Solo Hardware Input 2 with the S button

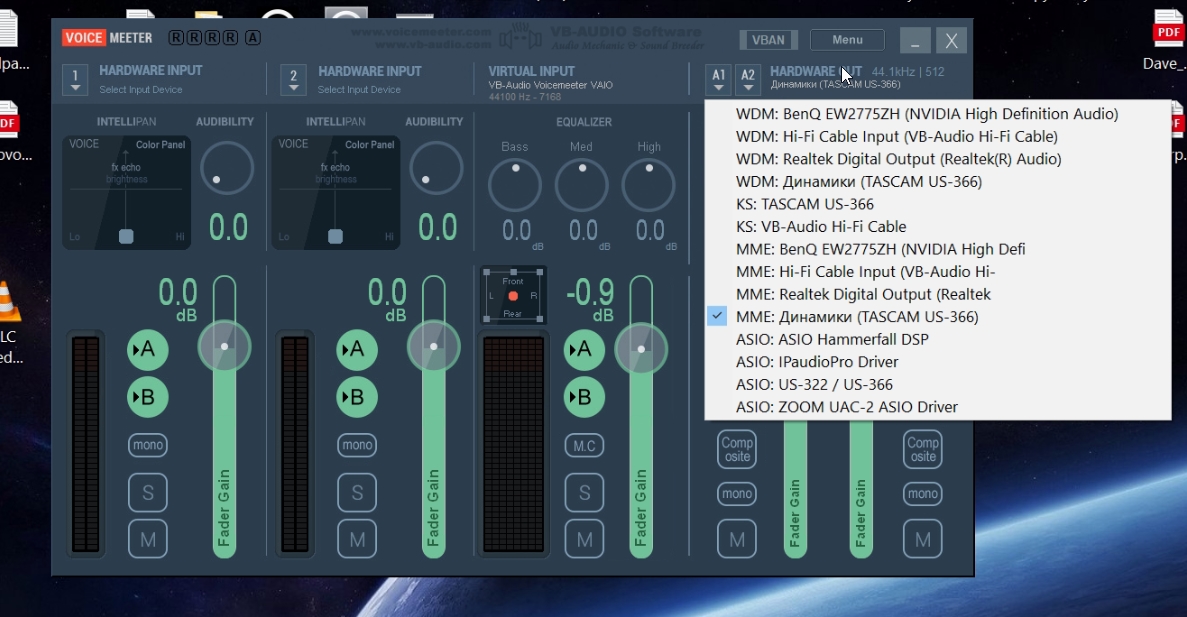point(357,493)
